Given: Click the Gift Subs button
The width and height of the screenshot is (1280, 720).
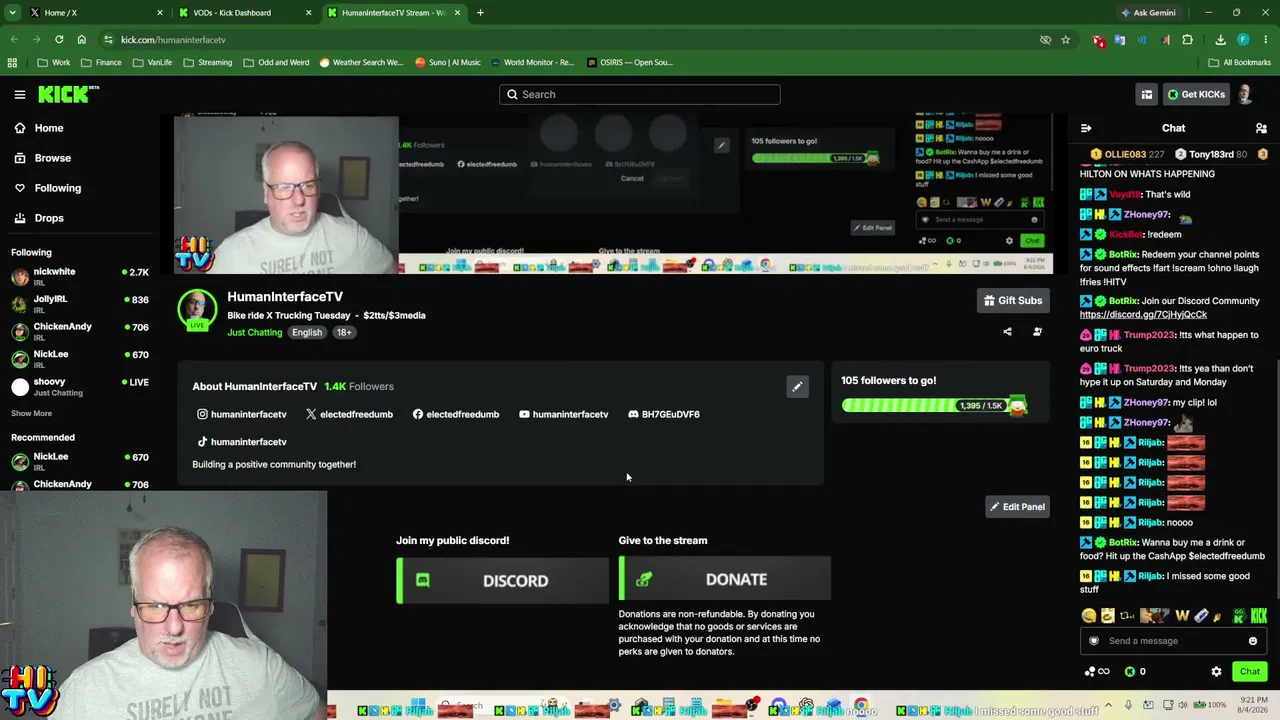Looking at the screenshot, I should 1013,301.
